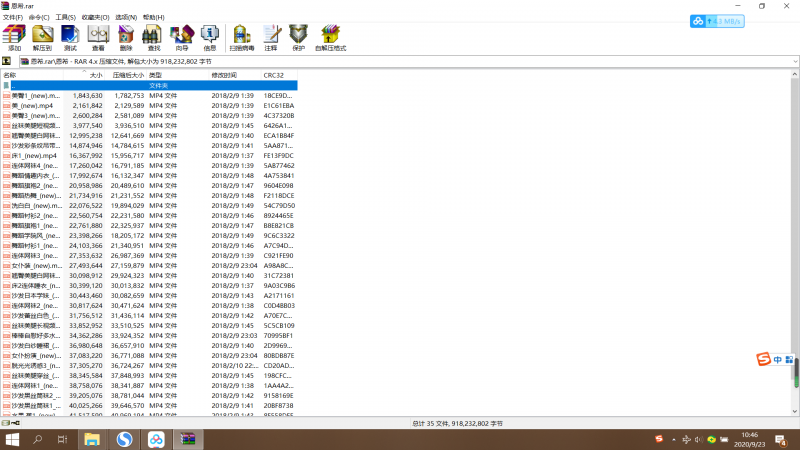Open the 选项(N) options menu
The height and width of the screenshot is (450, 800).
(x=126, y=17)
